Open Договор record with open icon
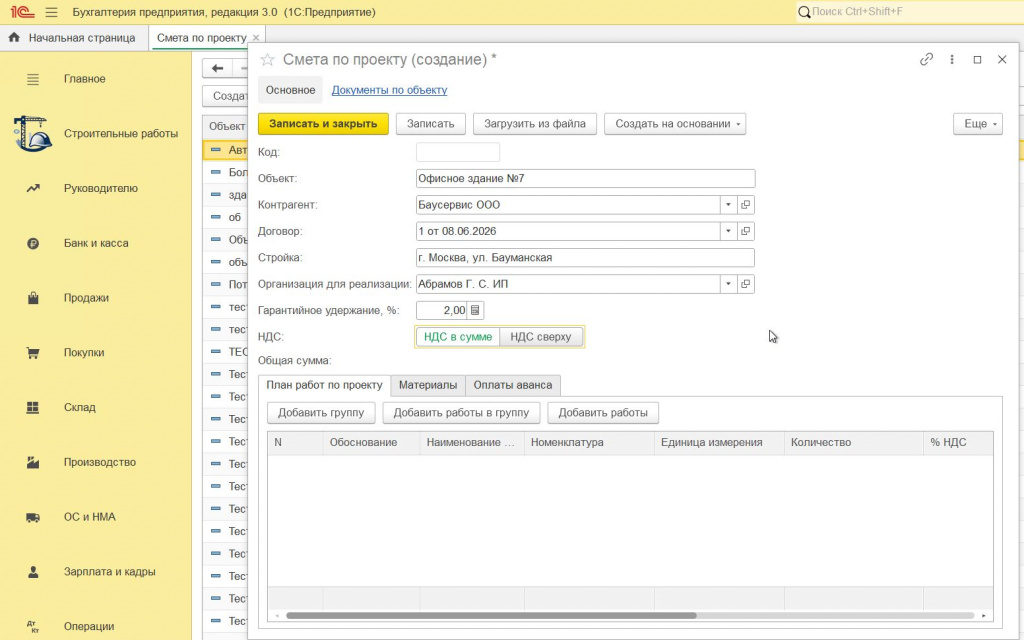The height and width of the screenshot is (640, 1024). (x=745, y=231)
